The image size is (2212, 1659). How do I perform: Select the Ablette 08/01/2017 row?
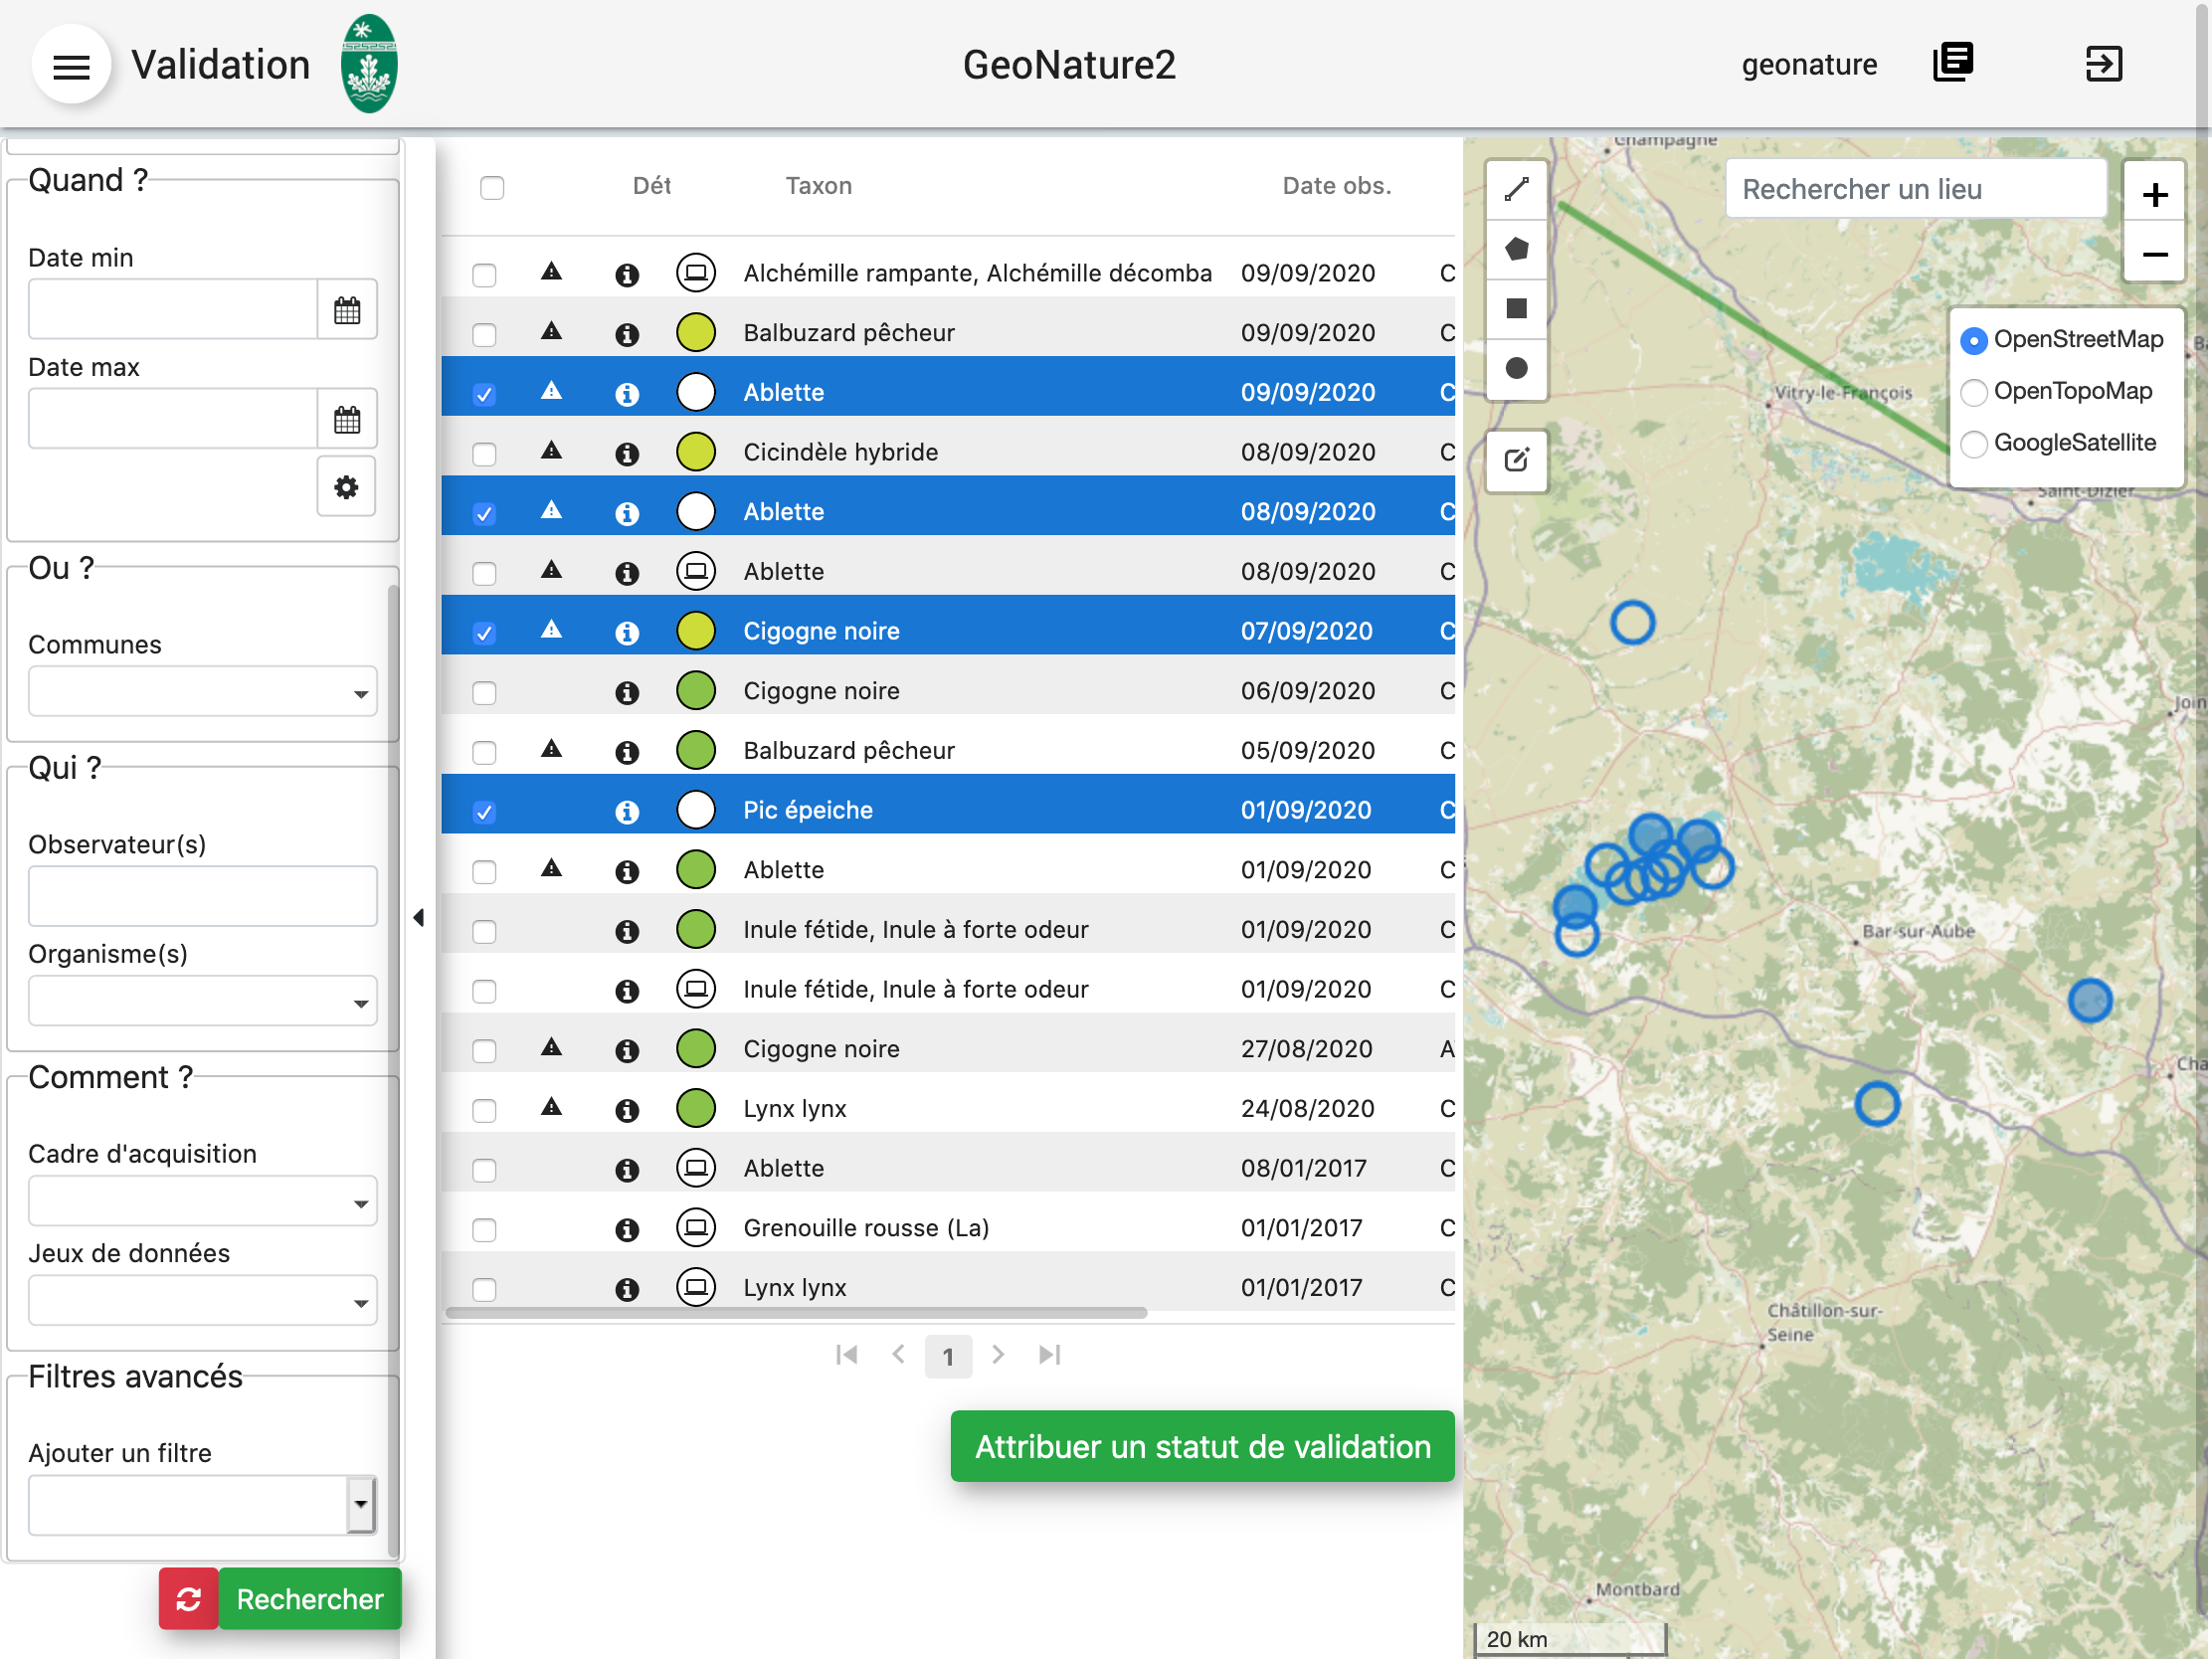pos(948,1168)
